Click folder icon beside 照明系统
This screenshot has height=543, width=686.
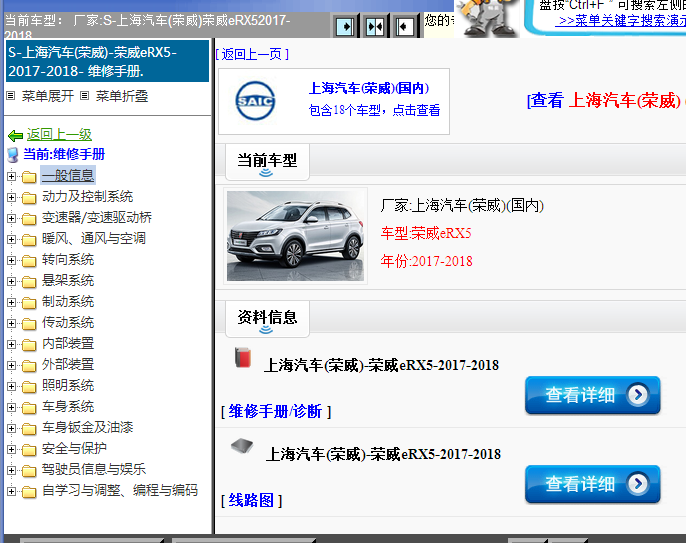point(29,387)
